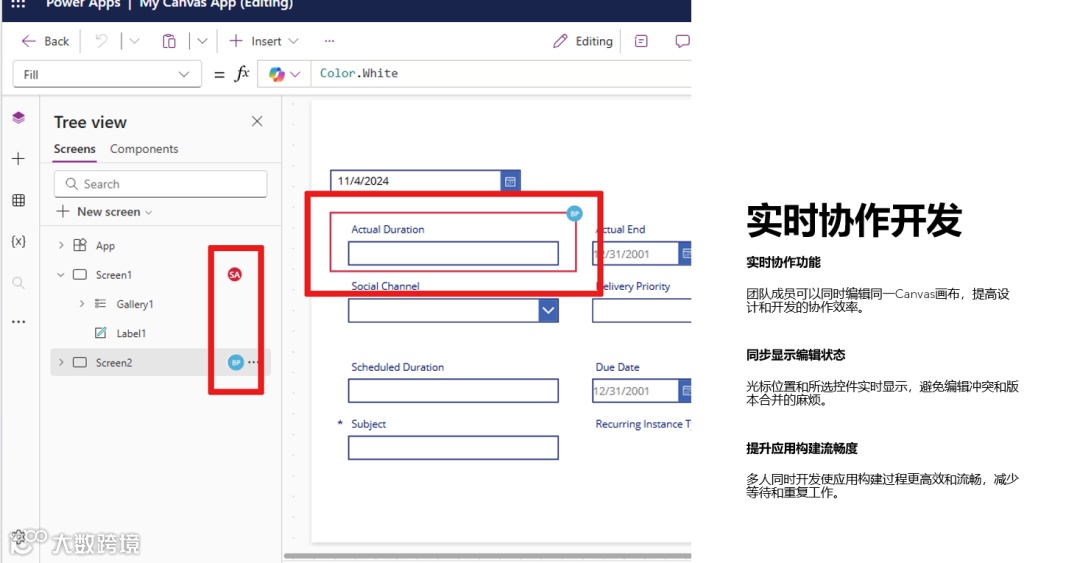Open the undo history dropdown arrow

pyautogui.click(x=134, y=41)
